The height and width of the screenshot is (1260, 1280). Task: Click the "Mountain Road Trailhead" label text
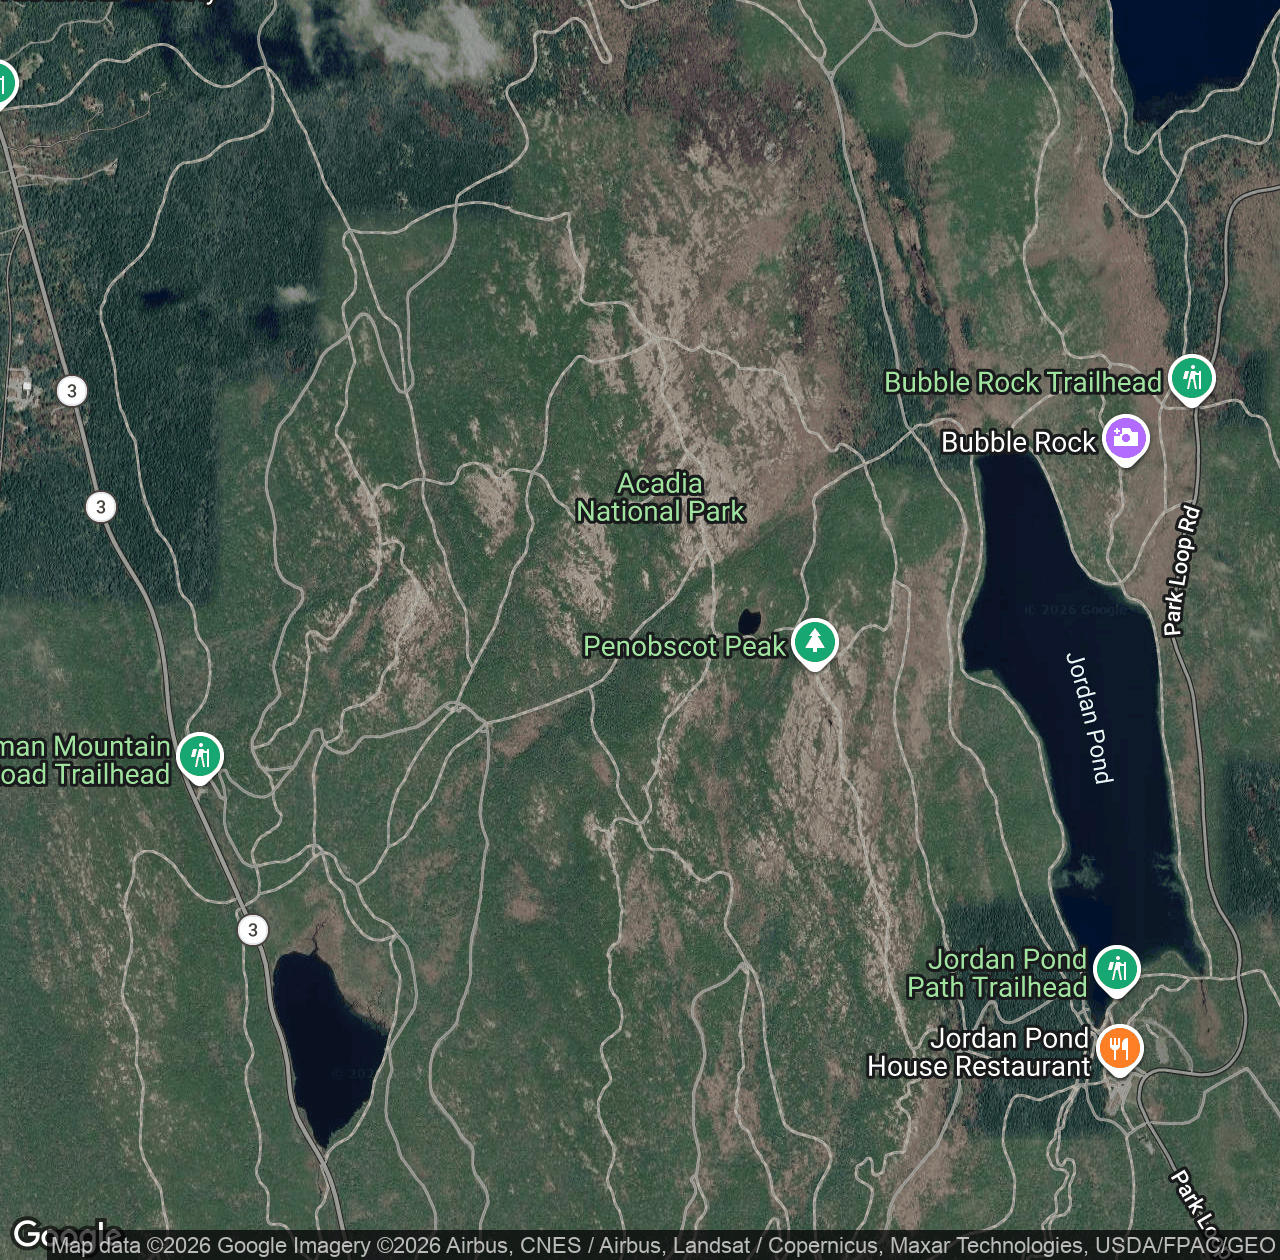(x=85, y=760)
